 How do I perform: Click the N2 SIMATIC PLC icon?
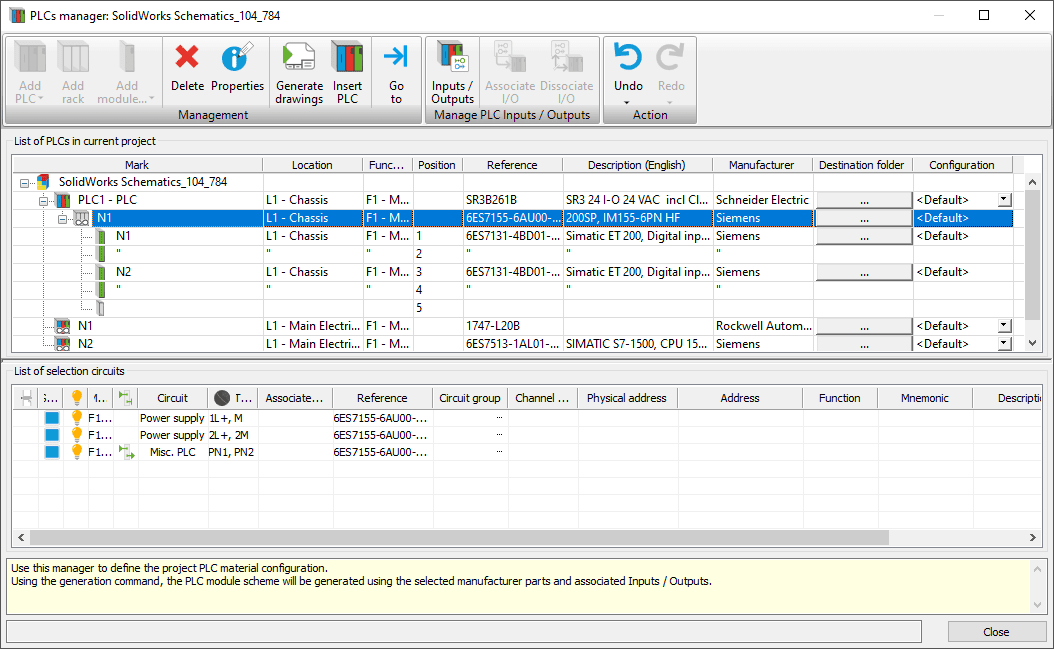pos(63,344)
